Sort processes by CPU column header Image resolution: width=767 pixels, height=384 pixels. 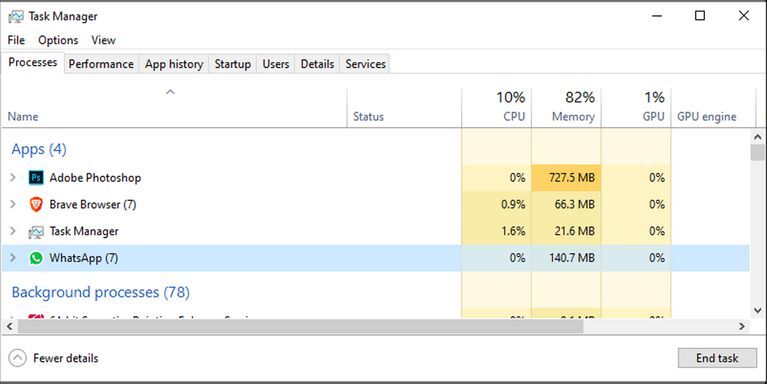[x=496, y=108]
